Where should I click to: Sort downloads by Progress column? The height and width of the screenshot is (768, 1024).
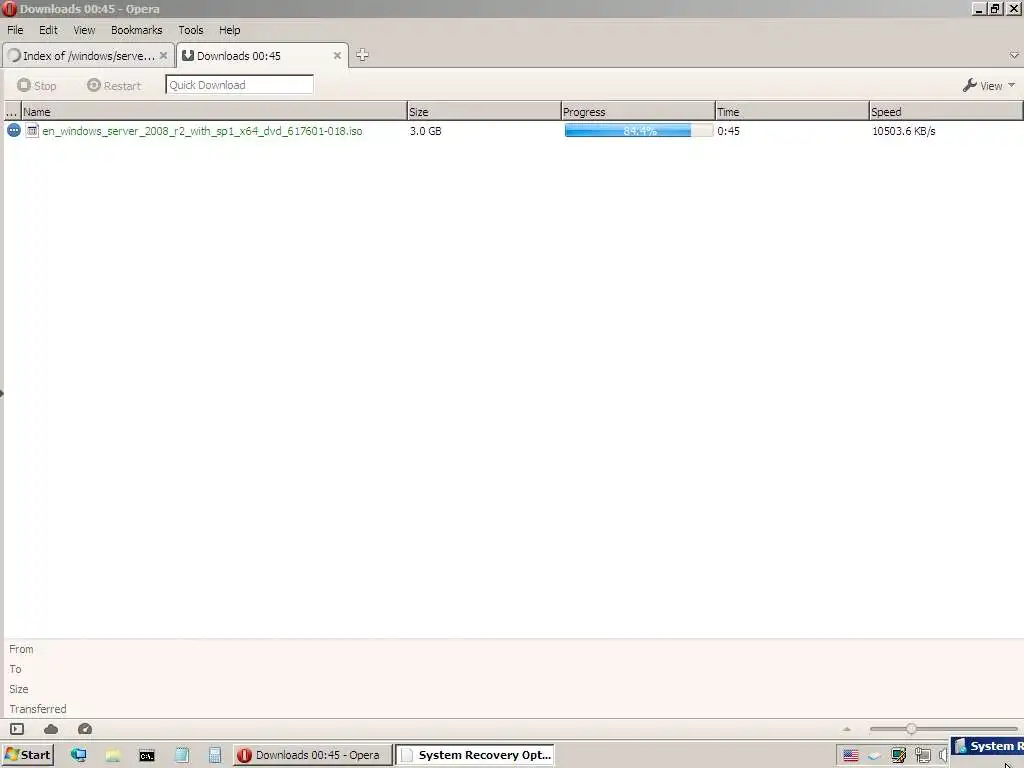point(638,112)
